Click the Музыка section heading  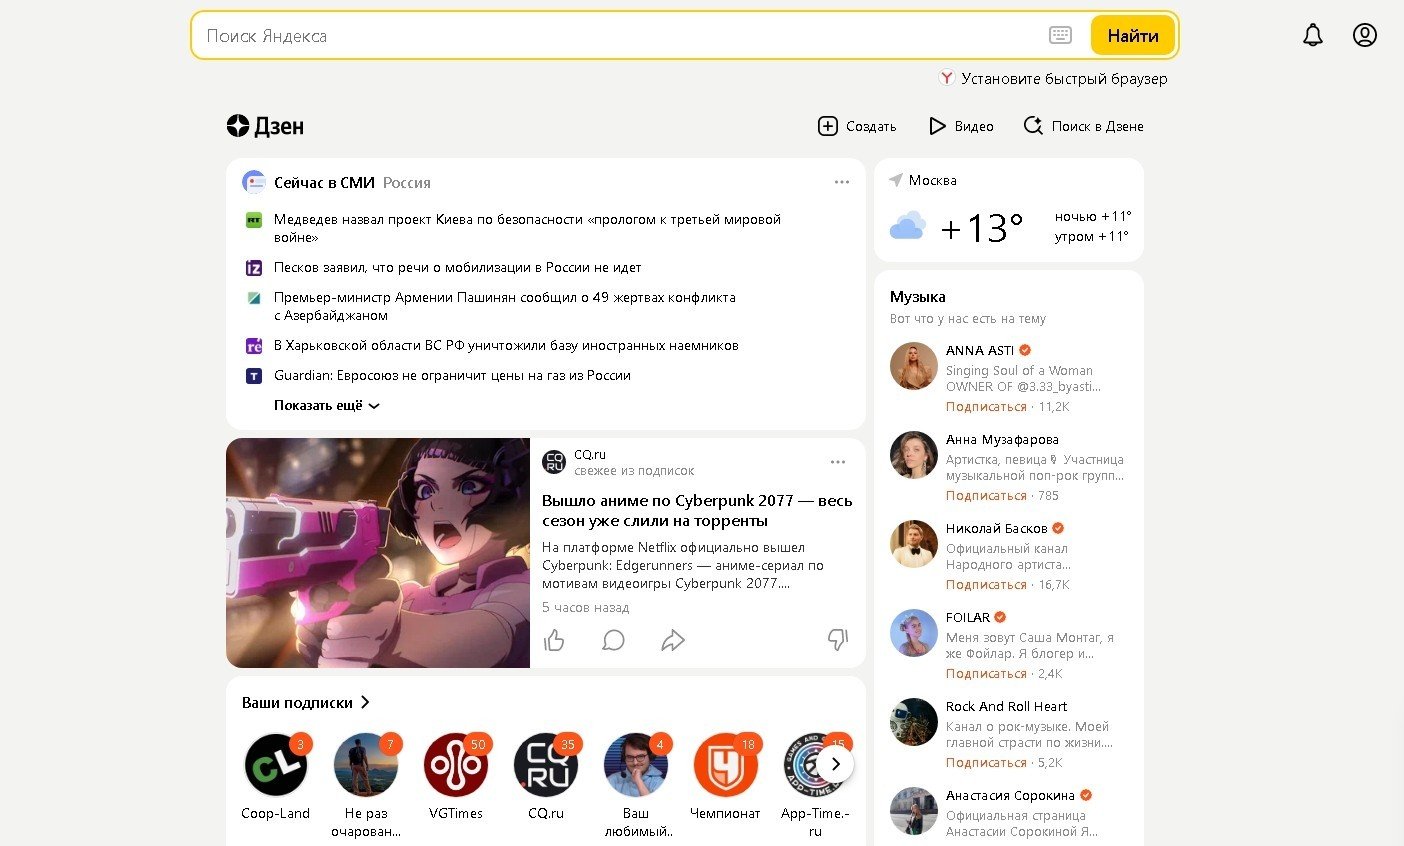pos(918,297)
